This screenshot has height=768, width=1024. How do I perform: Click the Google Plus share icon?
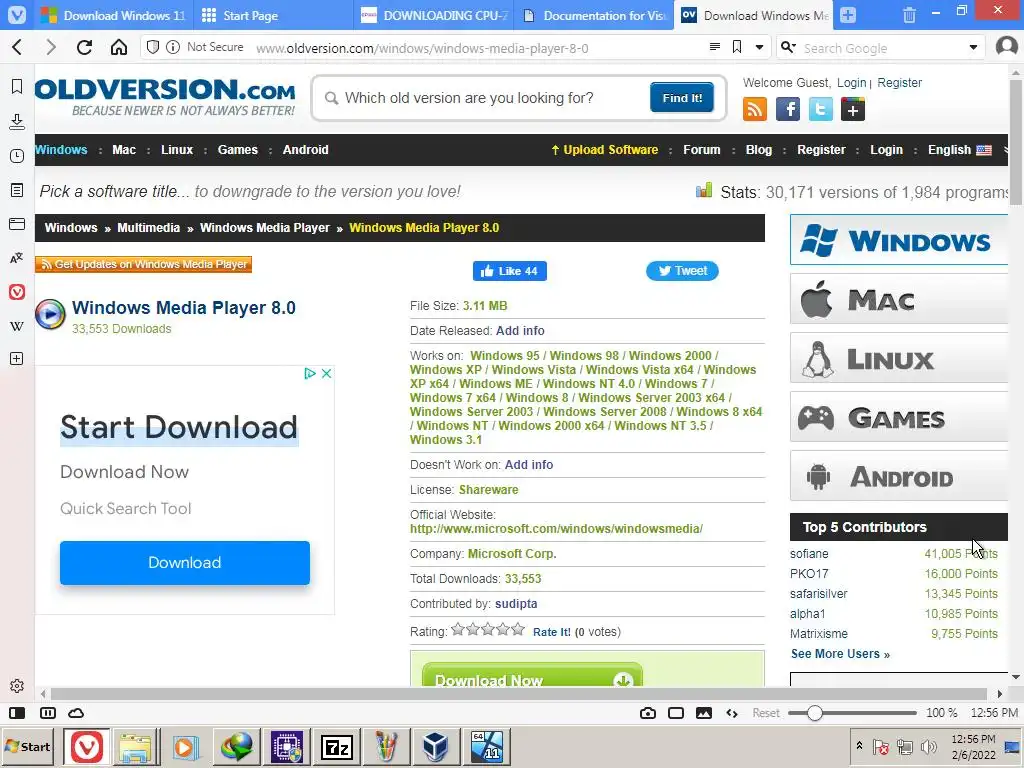(x=852, y=109)
